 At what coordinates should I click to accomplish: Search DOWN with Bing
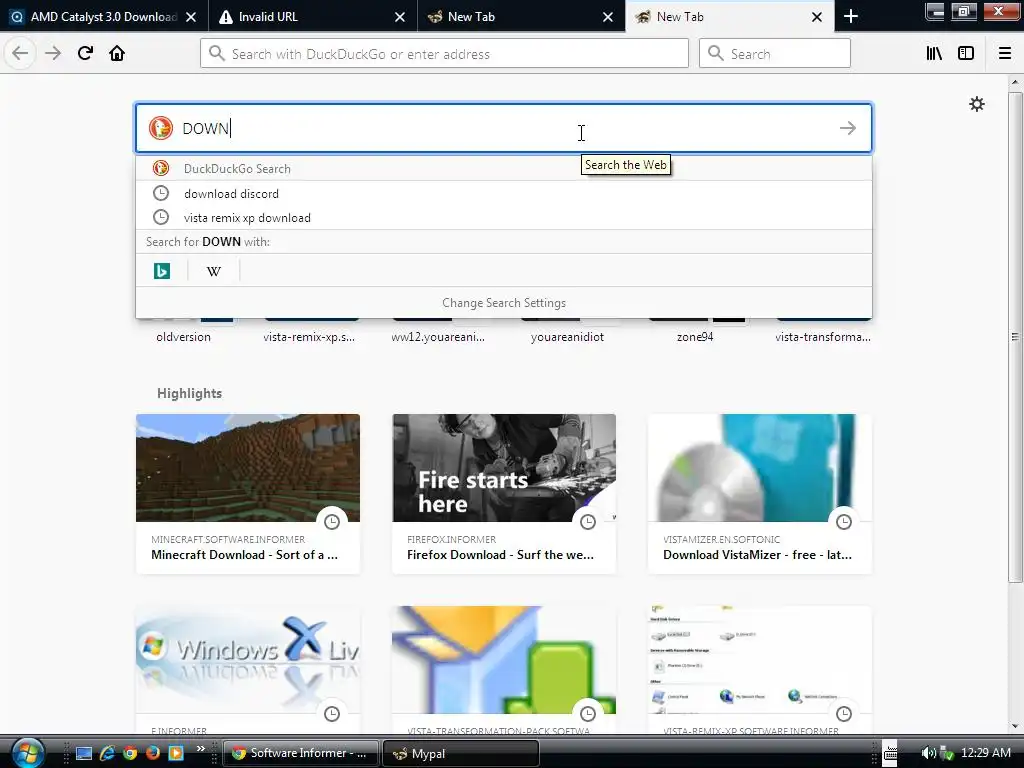pyautogui.click(x=162, y=270)
